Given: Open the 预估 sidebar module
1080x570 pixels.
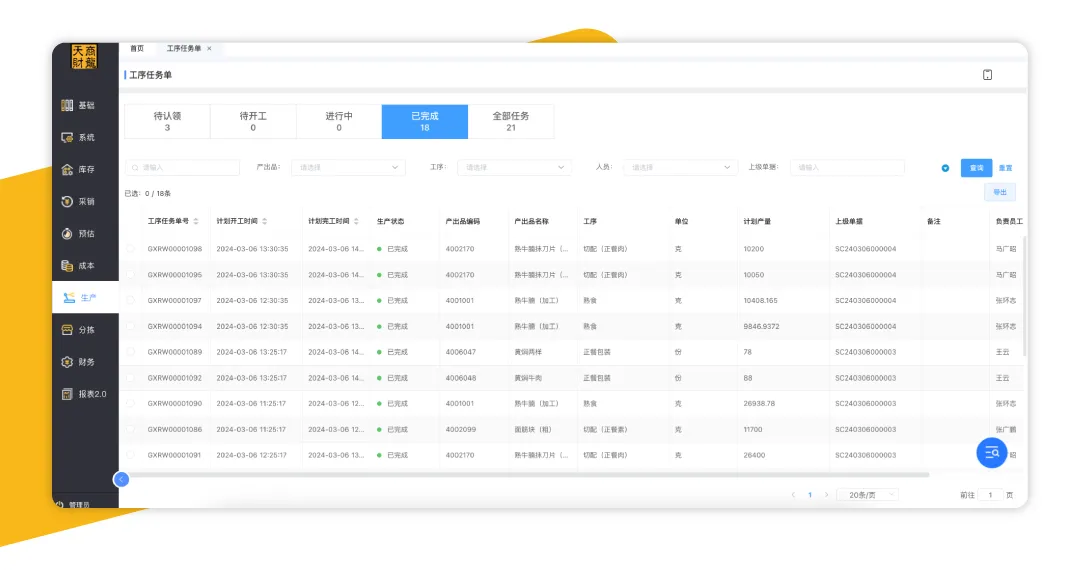Looking at the screenshot, I should click(78, 233).
